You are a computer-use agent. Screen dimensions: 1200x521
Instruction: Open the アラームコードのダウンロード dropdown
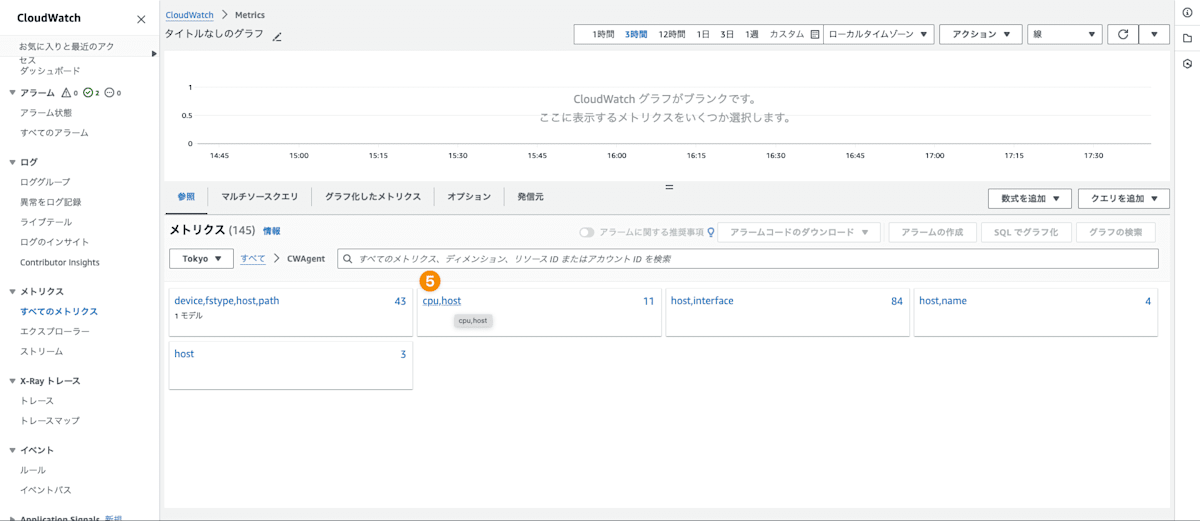click(x=799, y=232)
